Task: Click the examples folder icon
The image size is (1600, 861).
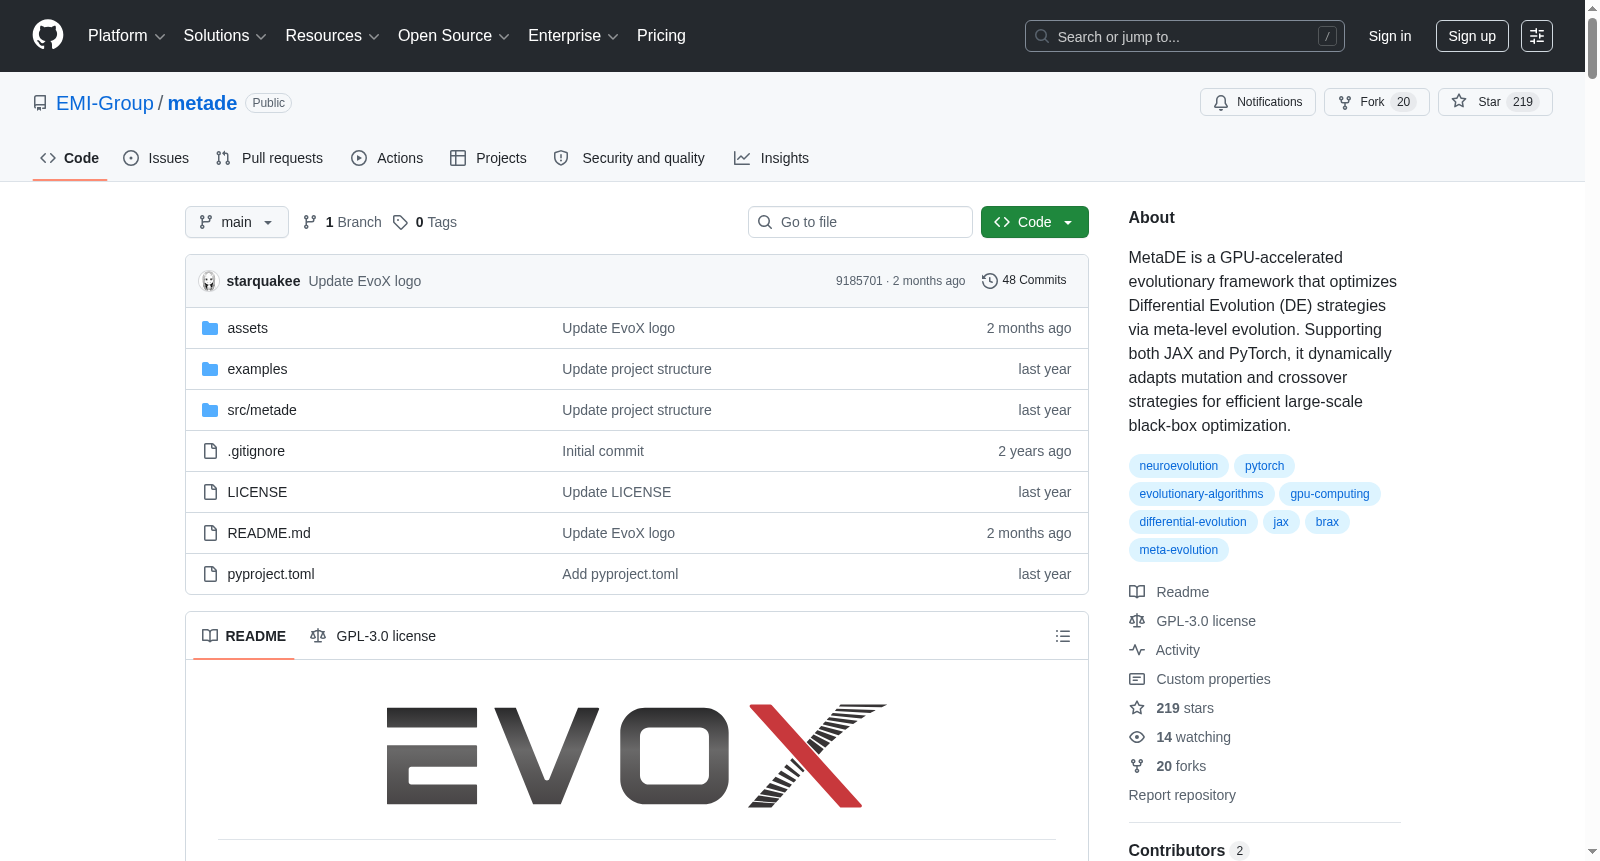Action: click(210, 369)
